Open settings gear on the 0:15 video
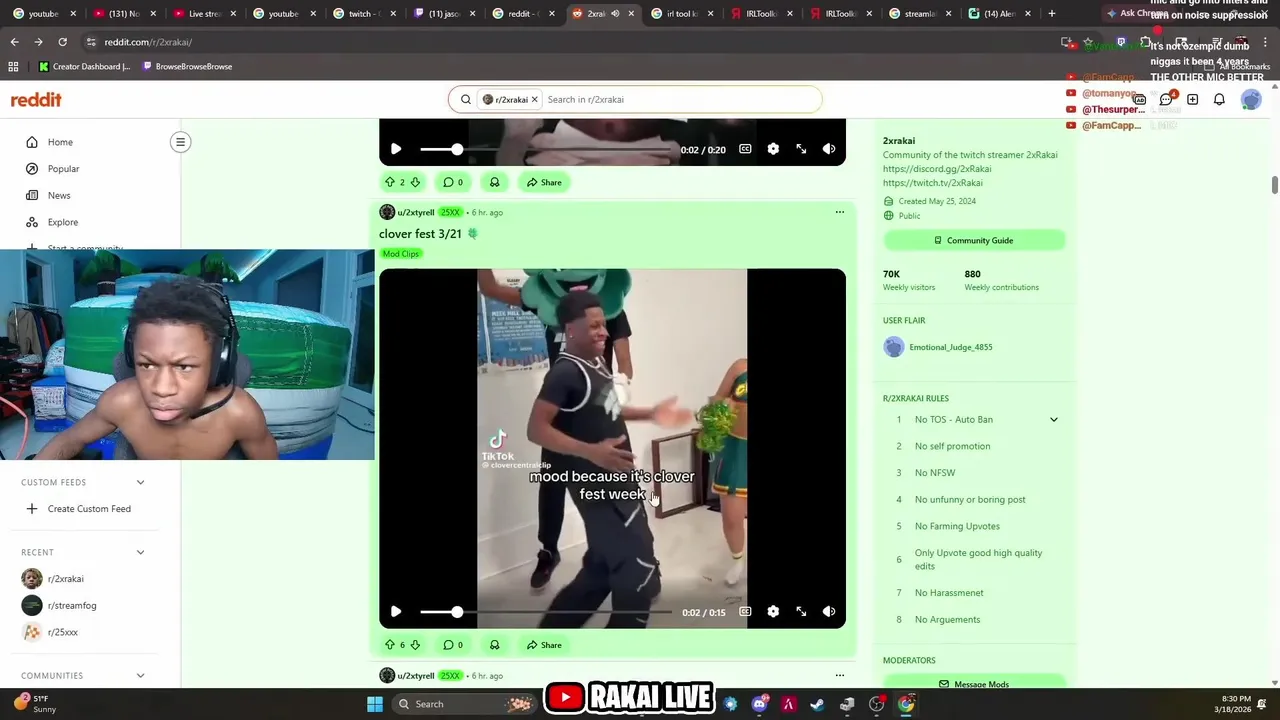 (773, 612)
